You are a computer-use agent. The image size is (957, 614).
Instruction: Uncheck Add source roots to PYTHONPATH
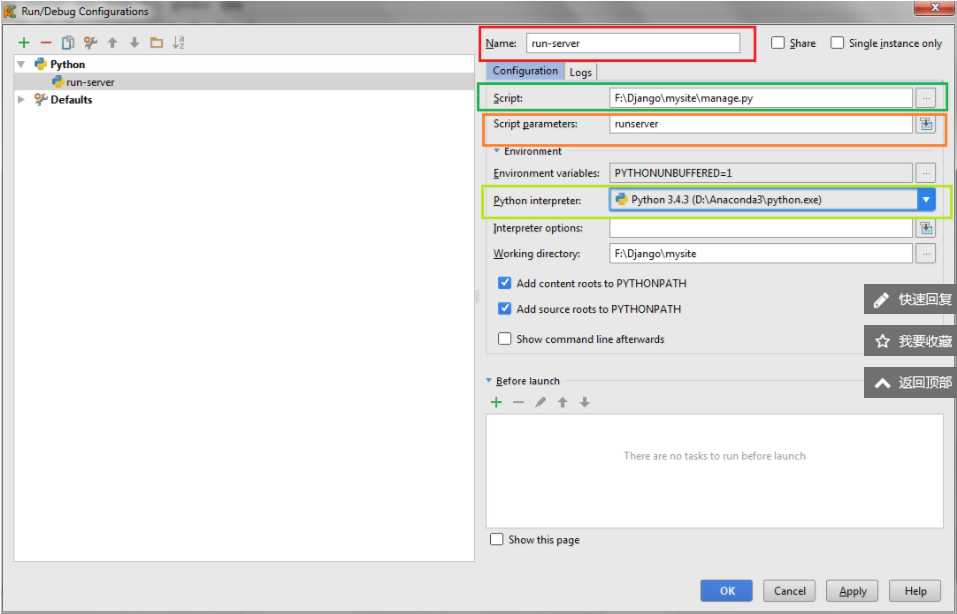504,308
